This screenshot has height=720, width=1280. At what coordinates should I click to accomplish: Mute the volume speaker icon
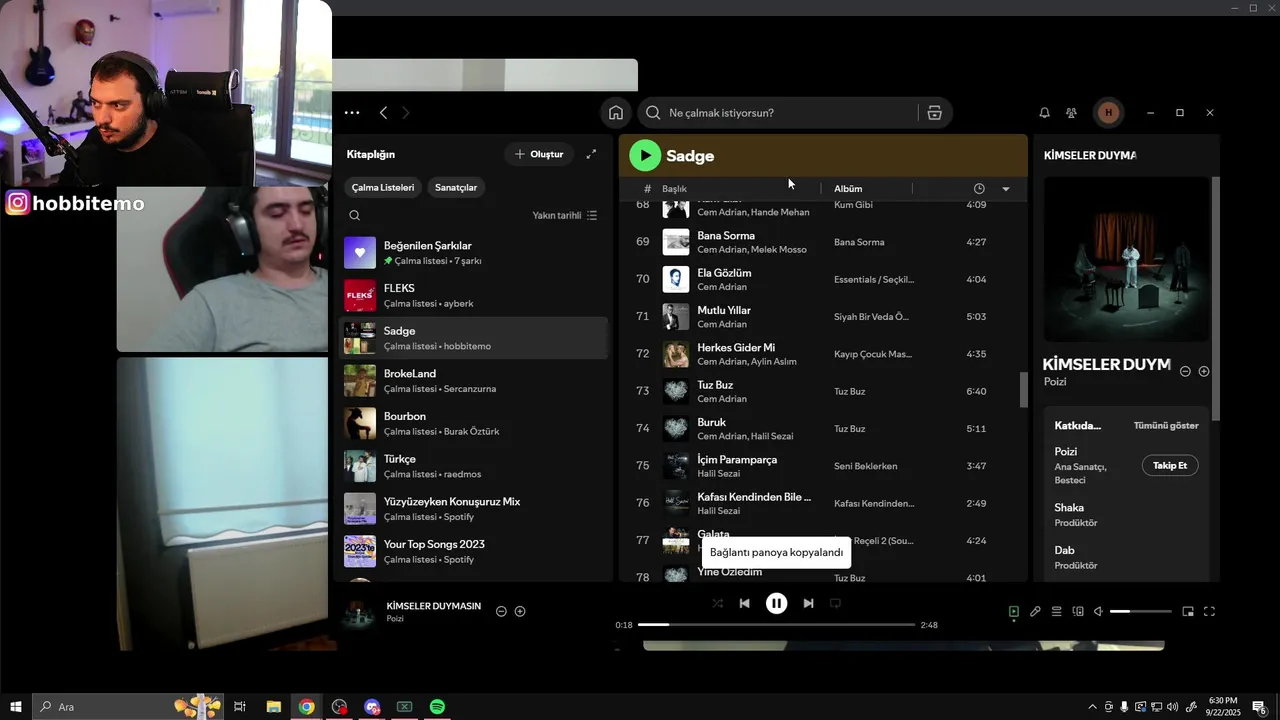click(1098, 611)
